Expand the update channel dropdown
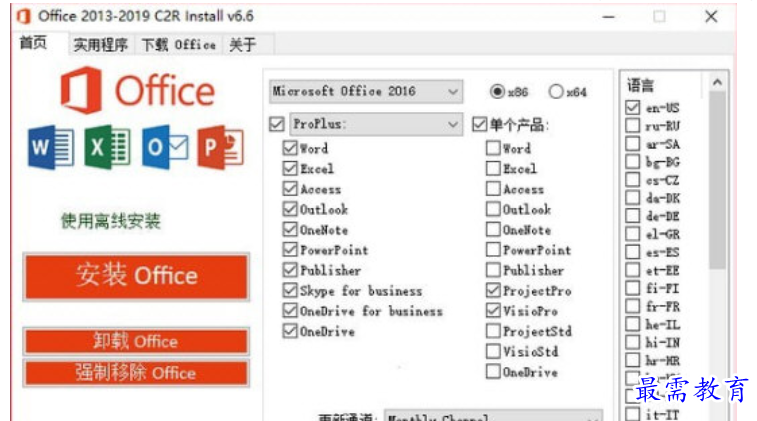 click(493, 415)
